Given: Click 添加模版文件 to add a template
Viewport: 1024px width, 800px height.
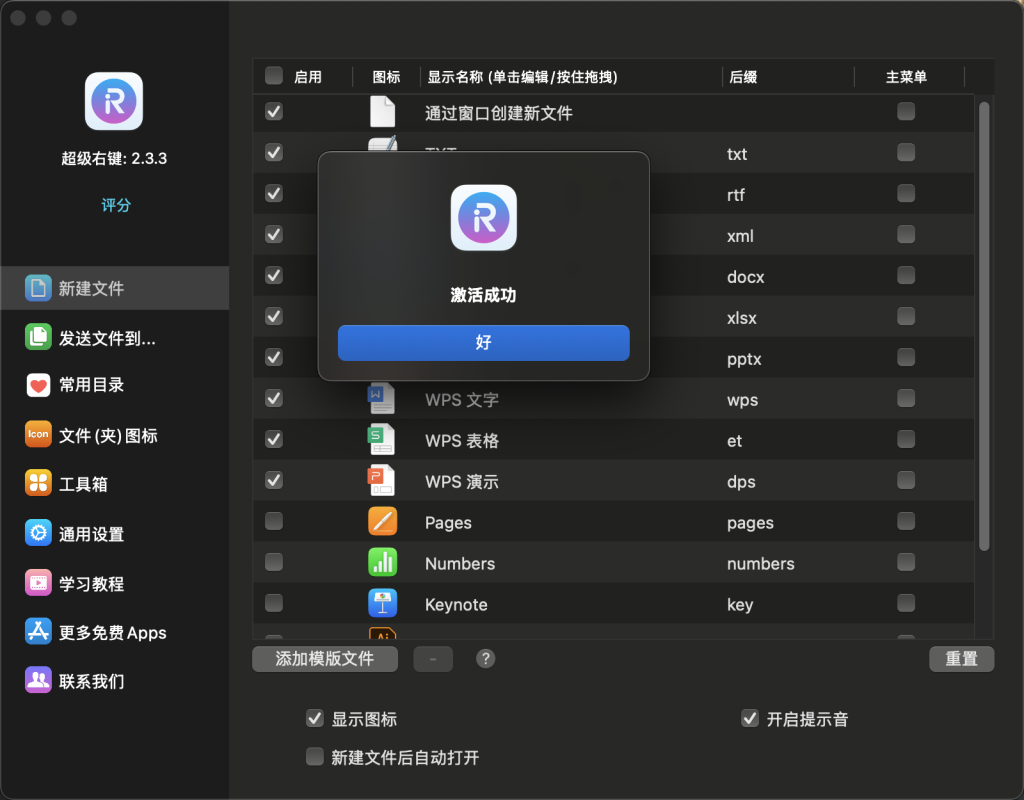Looking at the screenshot, I should point(325,658).
